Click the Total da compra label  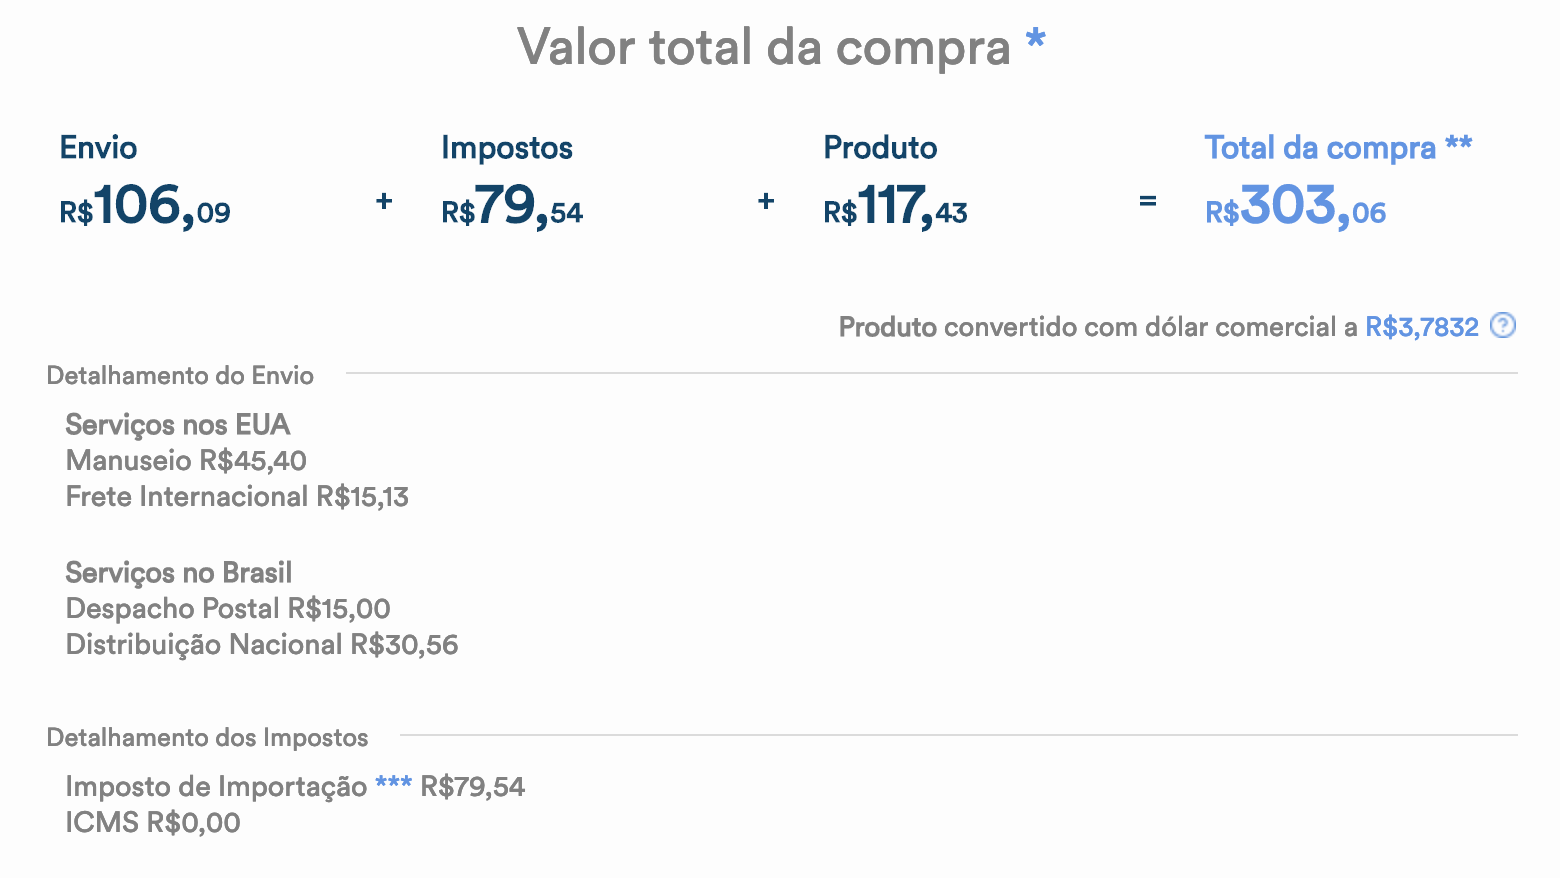tap(1320, 148)
